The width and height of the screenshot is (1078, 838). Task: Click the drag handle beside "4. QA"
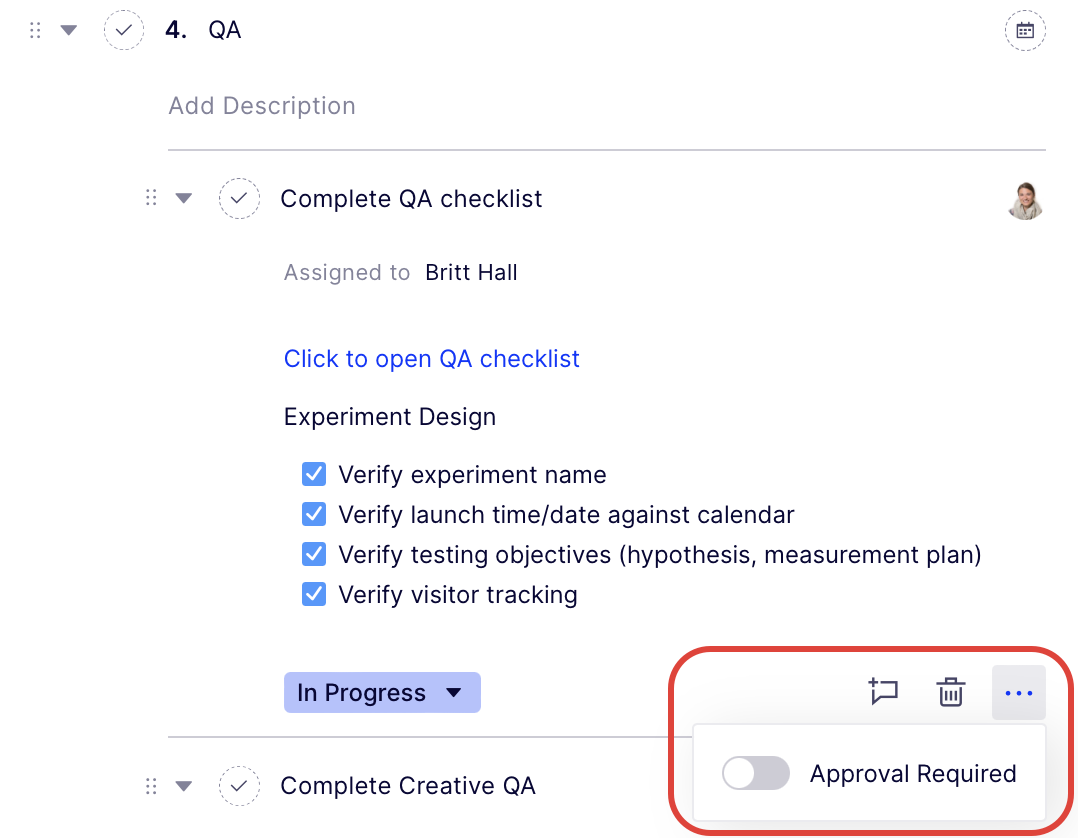(x=34, y=30)
